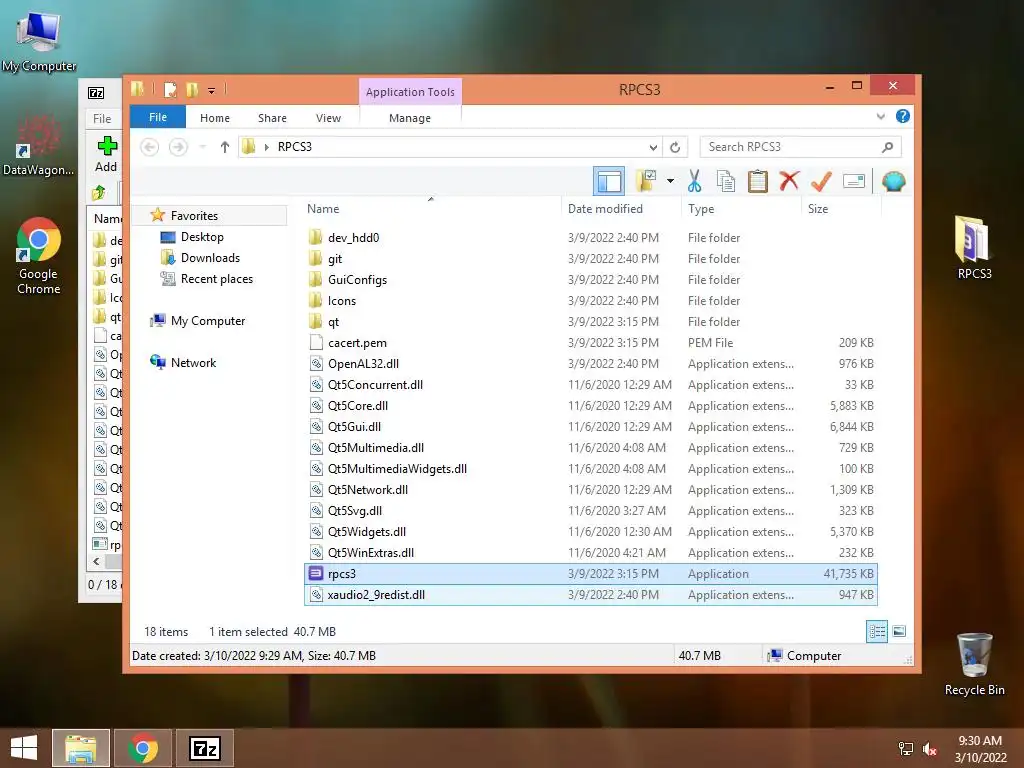Click the Rename icon in toolbar
The image size is (1024, 768).
click(854, 181)
